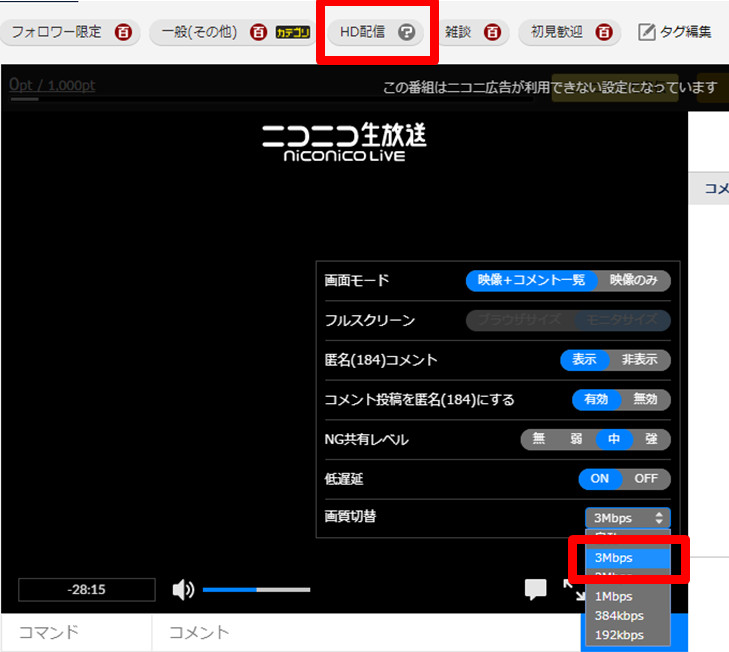Set NG共有レベル to 中
Image resolution: width=729 pixels, height=652 pixels.
[x=614, y=439]
